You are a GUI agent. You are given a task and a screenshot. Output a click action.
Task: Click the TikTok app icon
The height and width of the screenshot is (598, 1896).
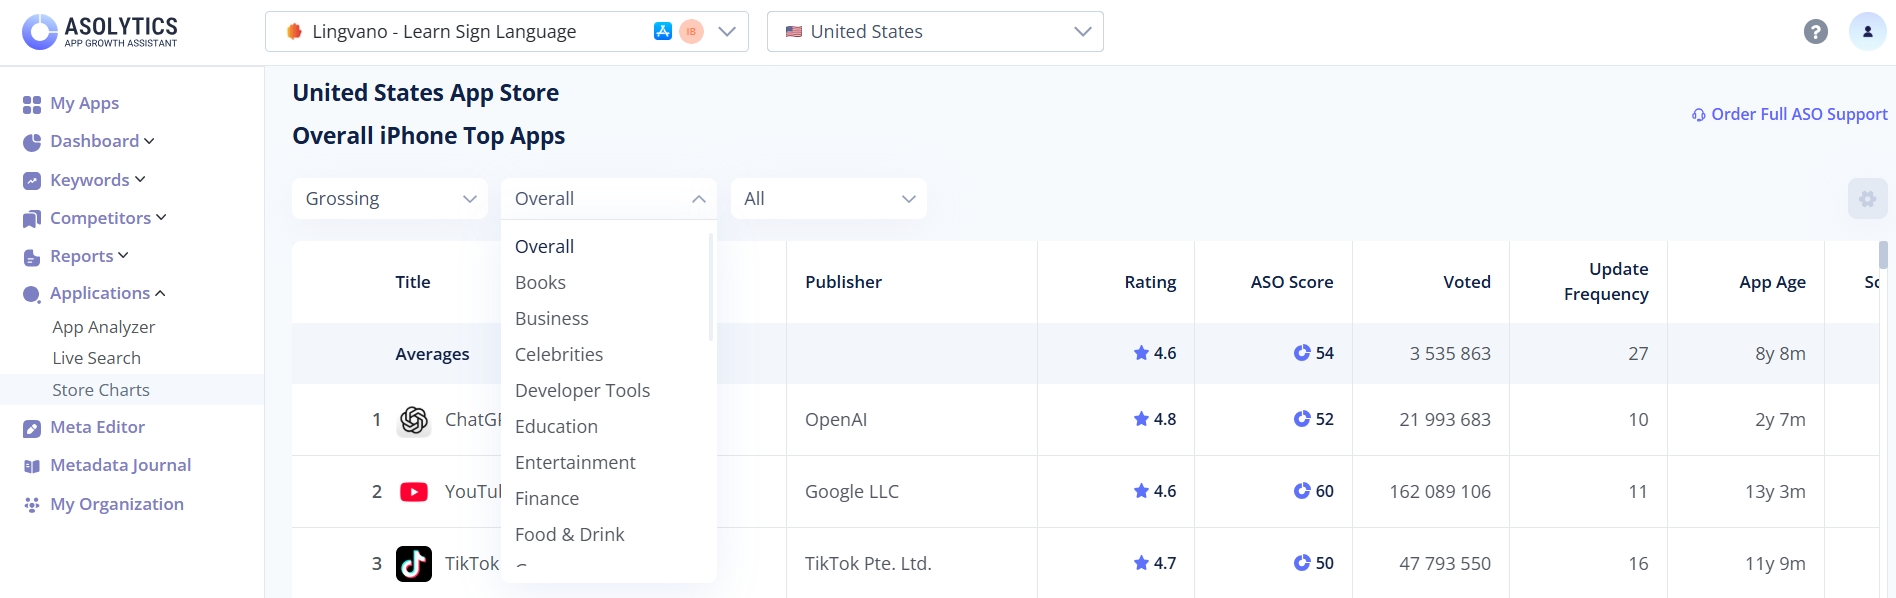coord(414,564)
